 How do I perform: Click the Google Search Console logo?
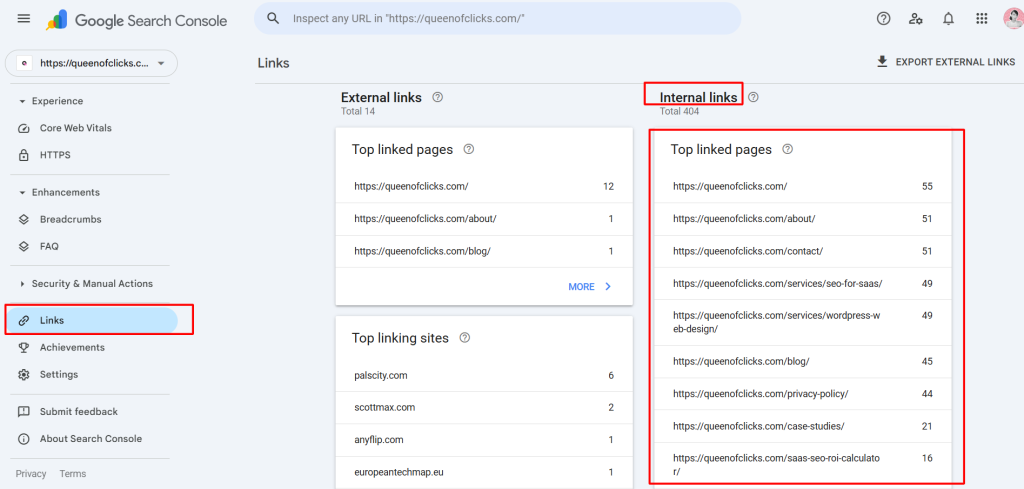(136, 20)
